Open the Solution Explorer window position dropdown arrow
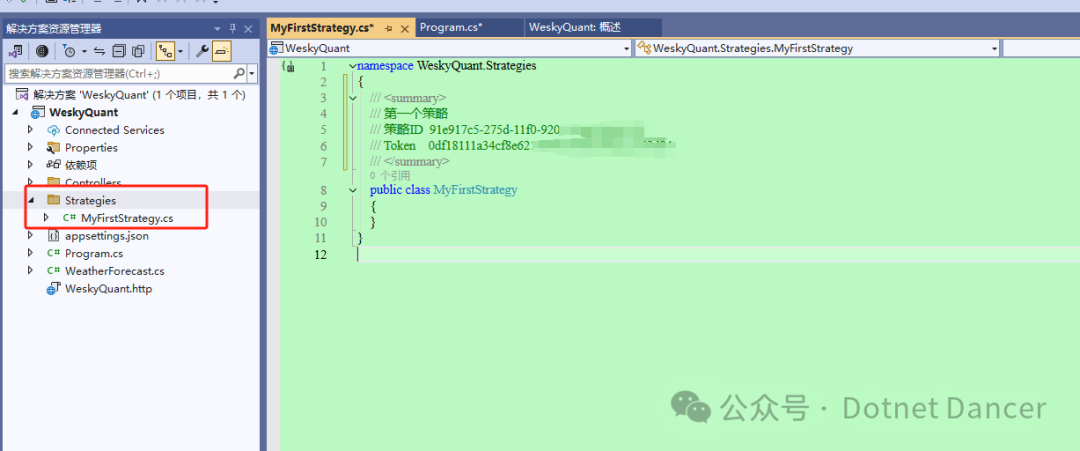This screenshot has width=1080, height=451. 217,28
